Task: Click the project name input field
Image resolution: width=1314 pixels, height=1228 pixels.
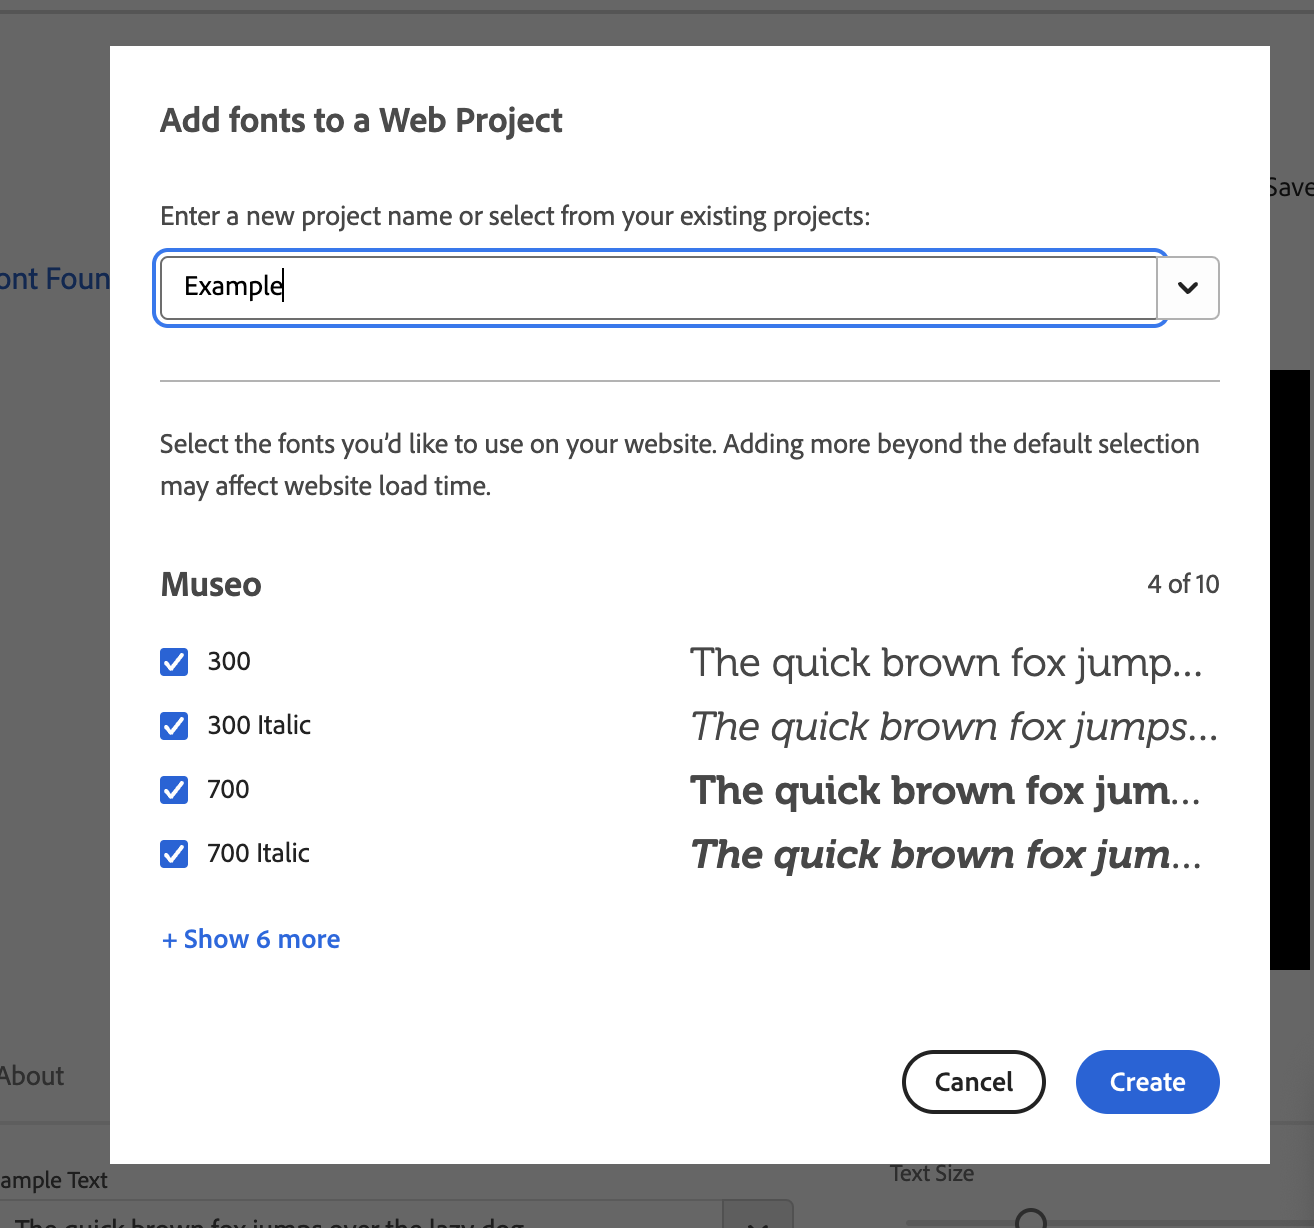Action: point(658,287)
